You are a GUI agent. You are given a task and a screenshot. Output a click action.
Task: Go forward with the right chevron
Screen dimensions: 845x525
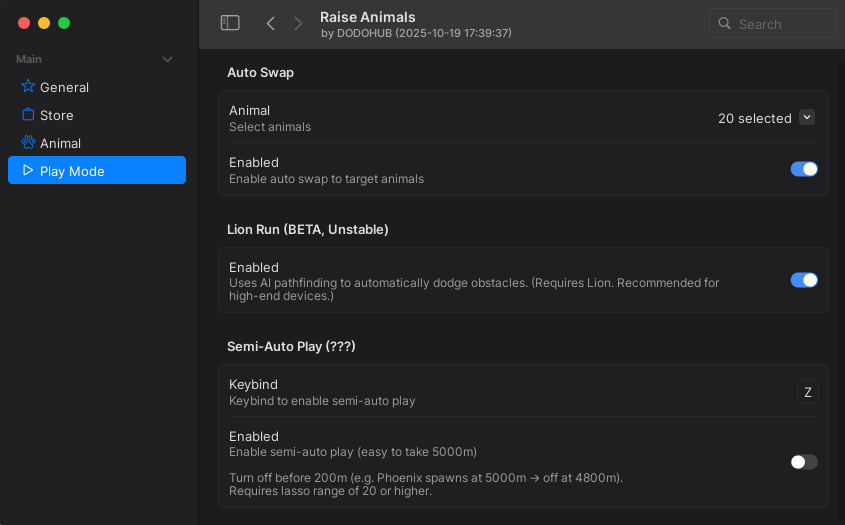tap(298, 23)
